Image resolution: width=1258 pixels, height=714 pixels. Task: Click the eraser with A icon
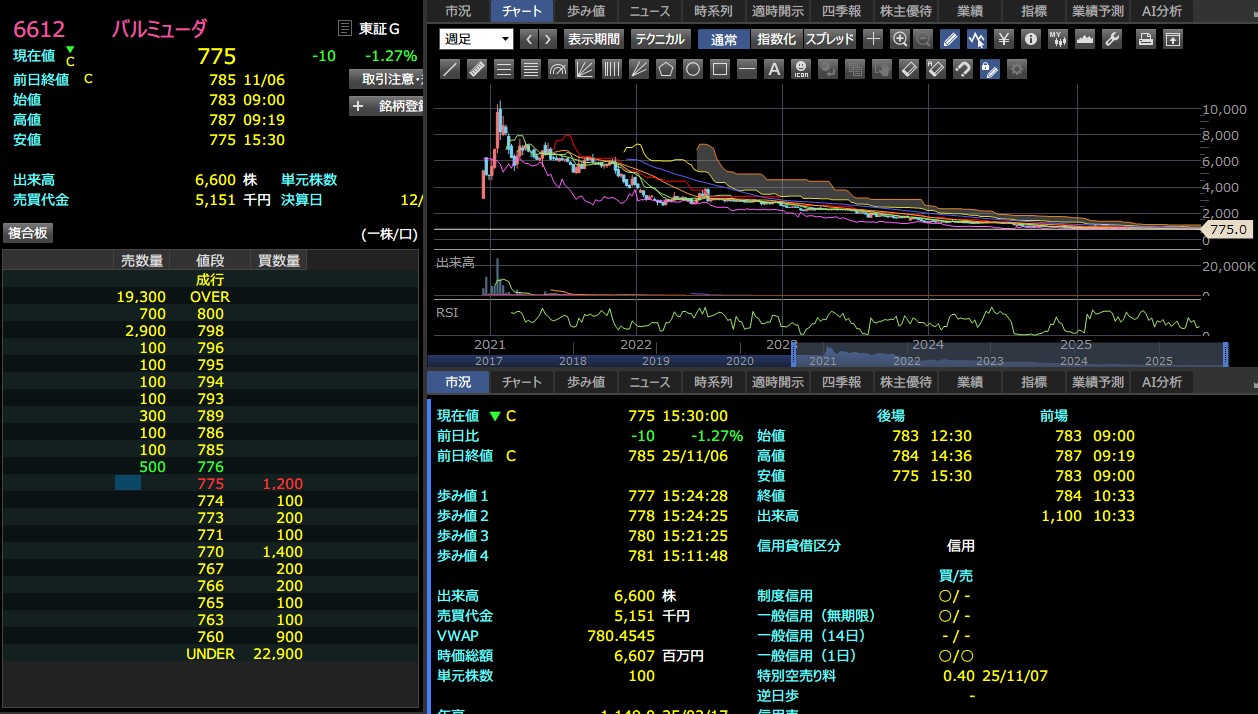935,69
